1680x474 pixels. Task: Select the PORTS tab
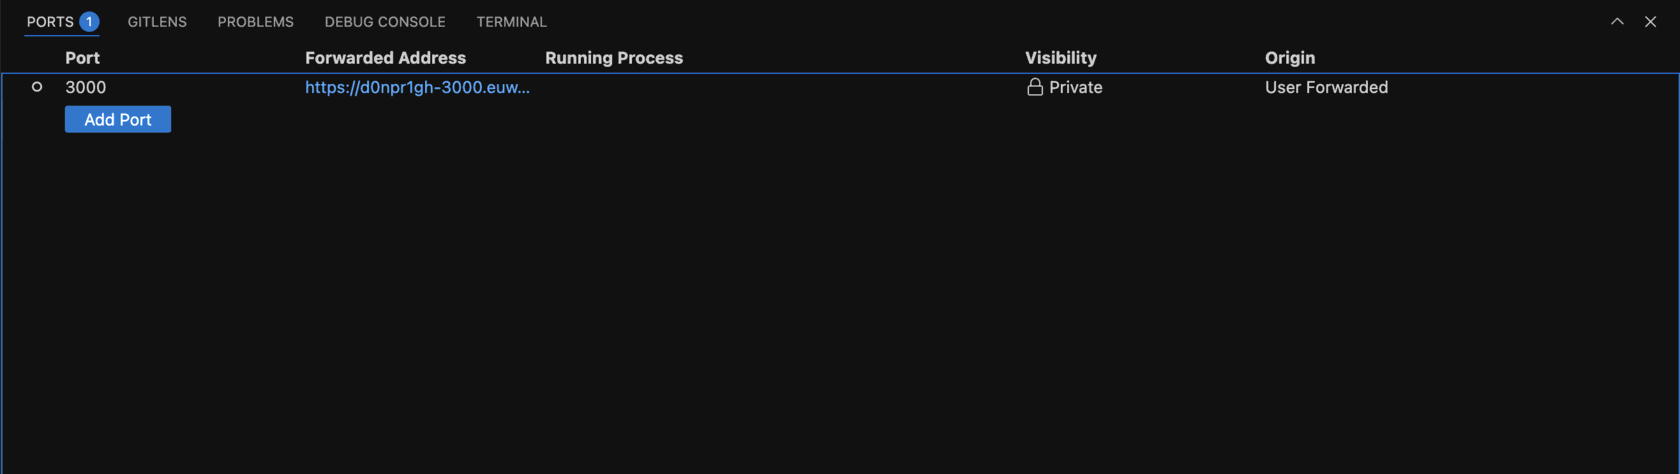[50, 21]
